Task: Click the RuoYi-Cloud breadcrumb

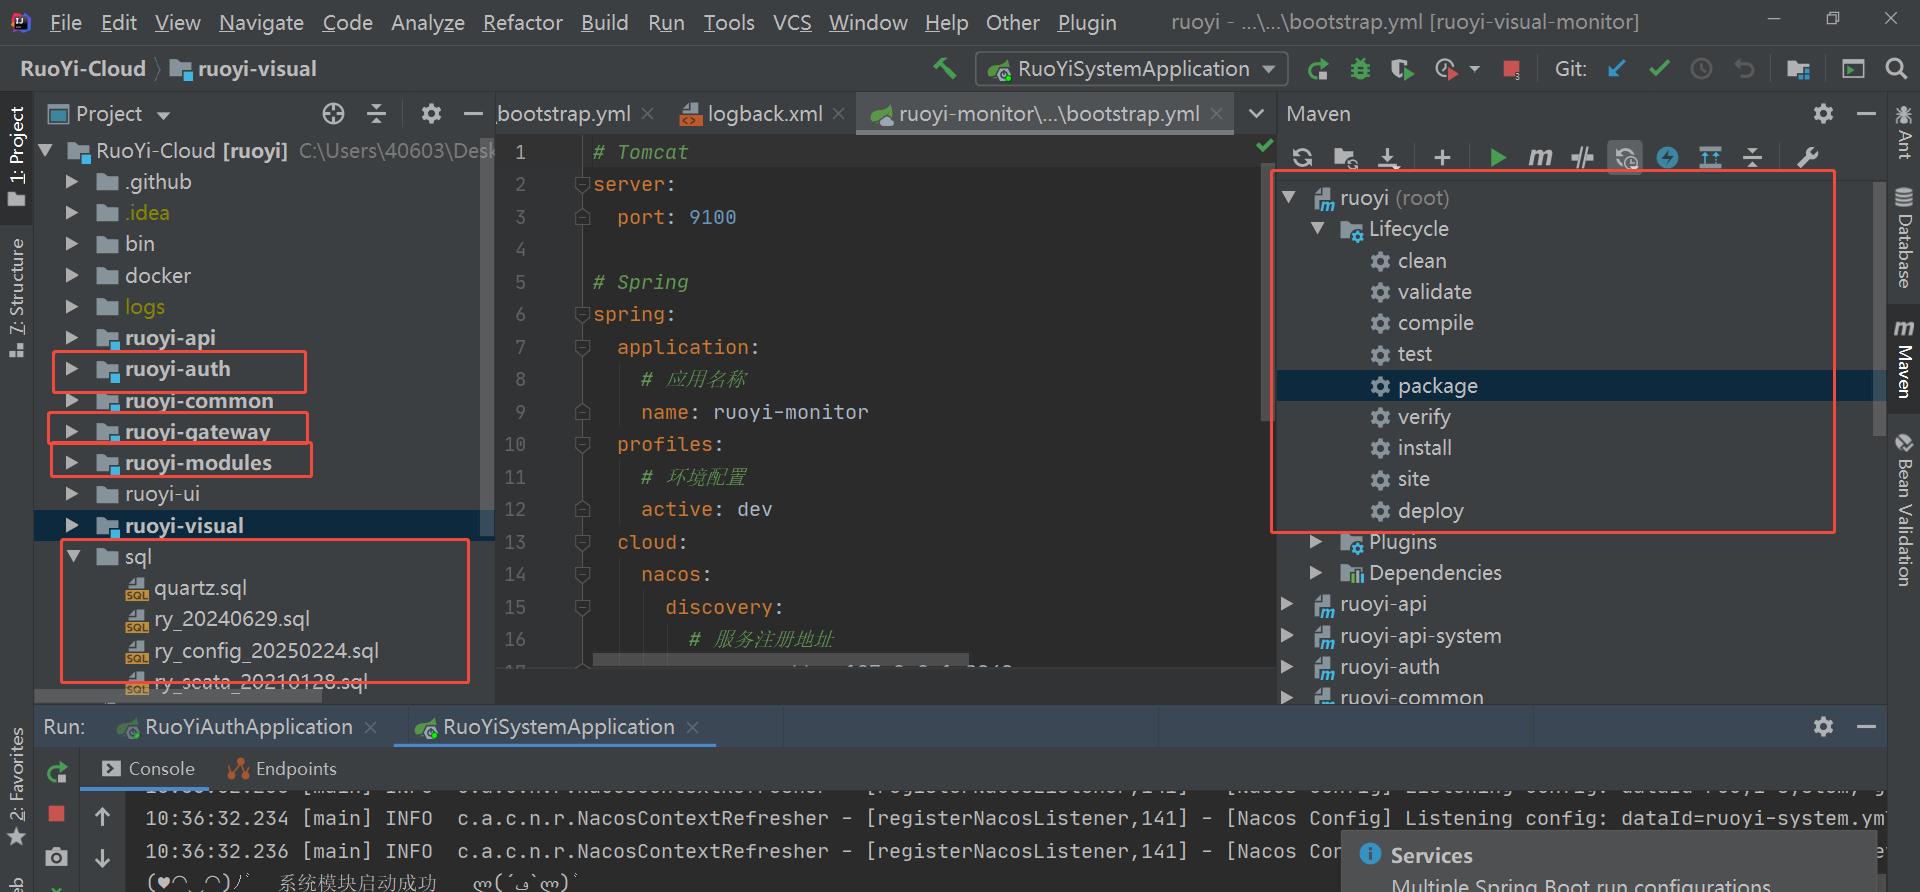Action: click(x=83, y=68)
